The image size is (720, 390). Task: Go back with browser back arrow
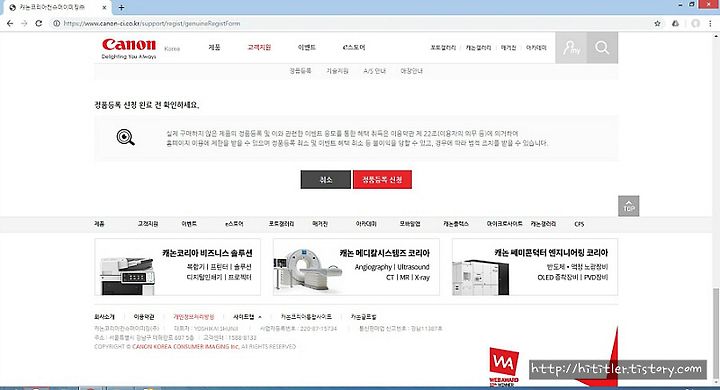10,23
